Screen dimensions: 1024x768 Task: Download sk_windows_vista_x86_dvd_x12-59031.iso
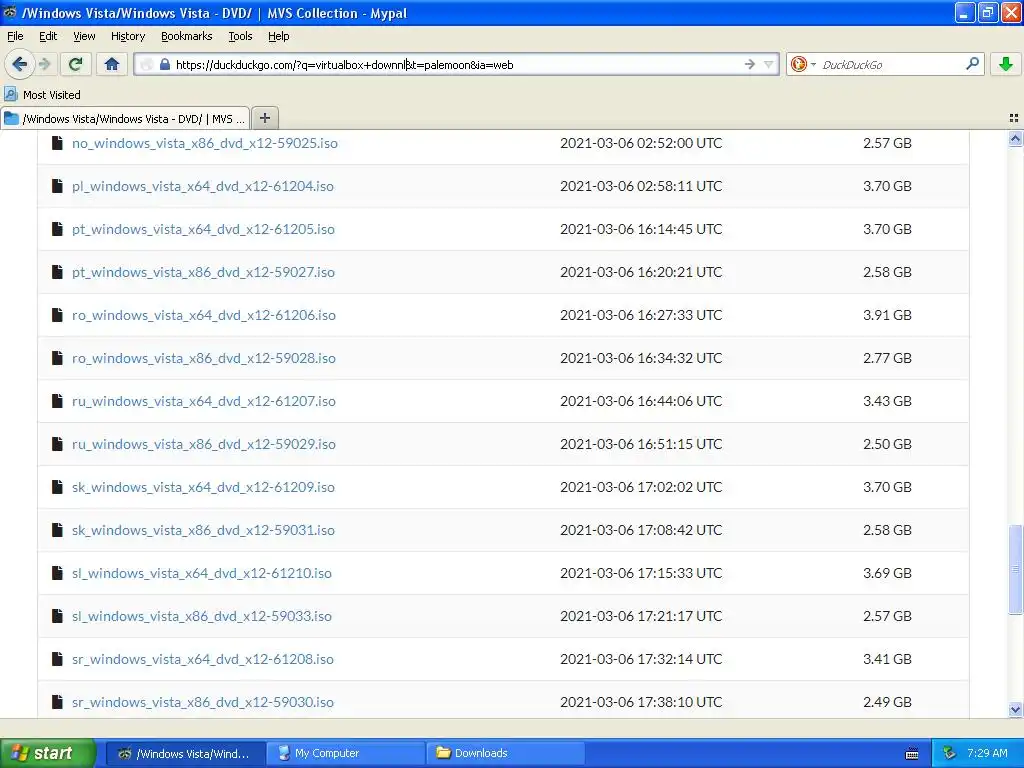[x=203, y=531]
